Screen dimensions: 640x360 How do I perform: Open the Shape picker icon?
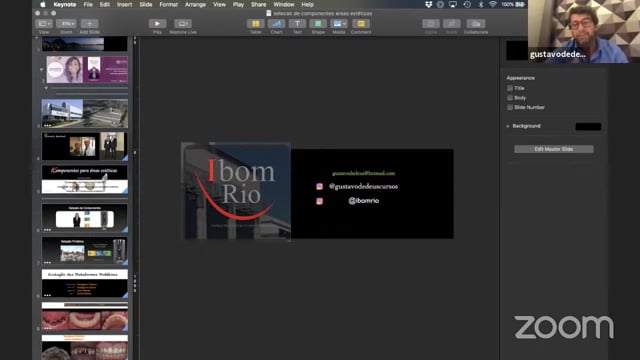(x=318, y=24)
